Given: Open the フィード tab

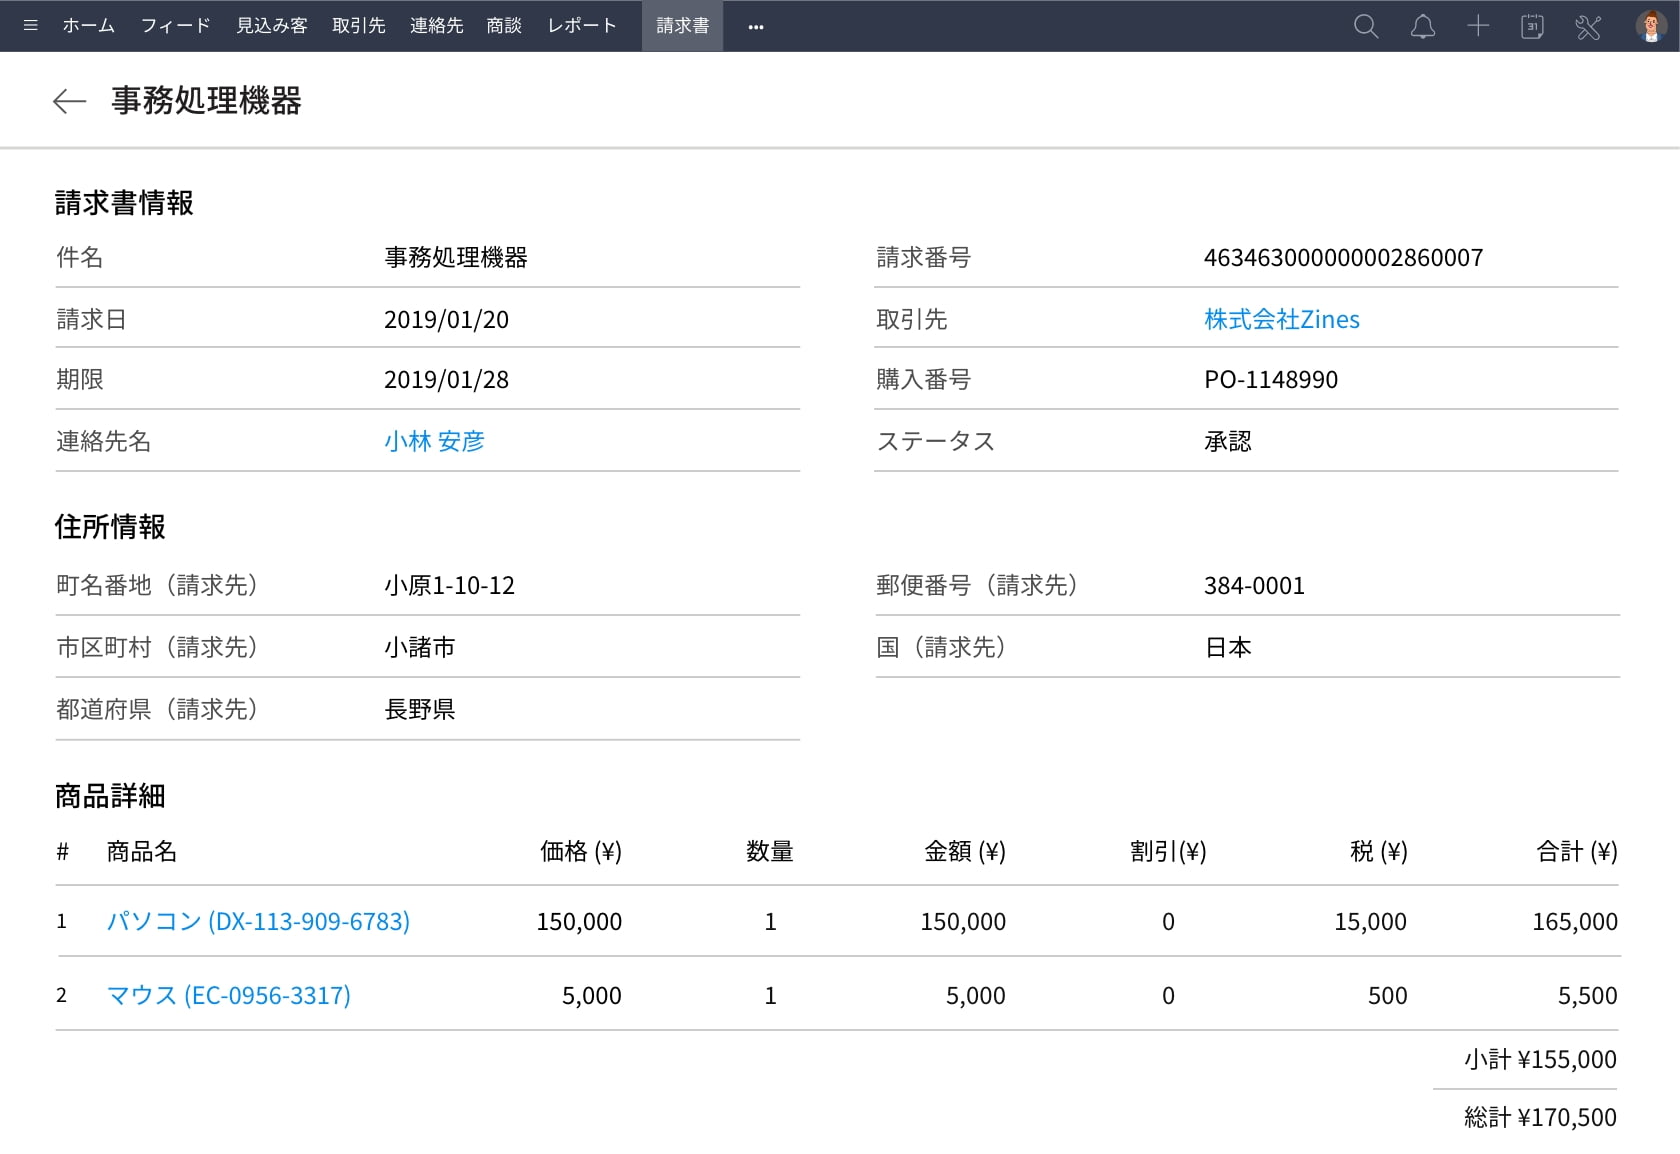Looking at the screenshot, I should click(175, 26).
